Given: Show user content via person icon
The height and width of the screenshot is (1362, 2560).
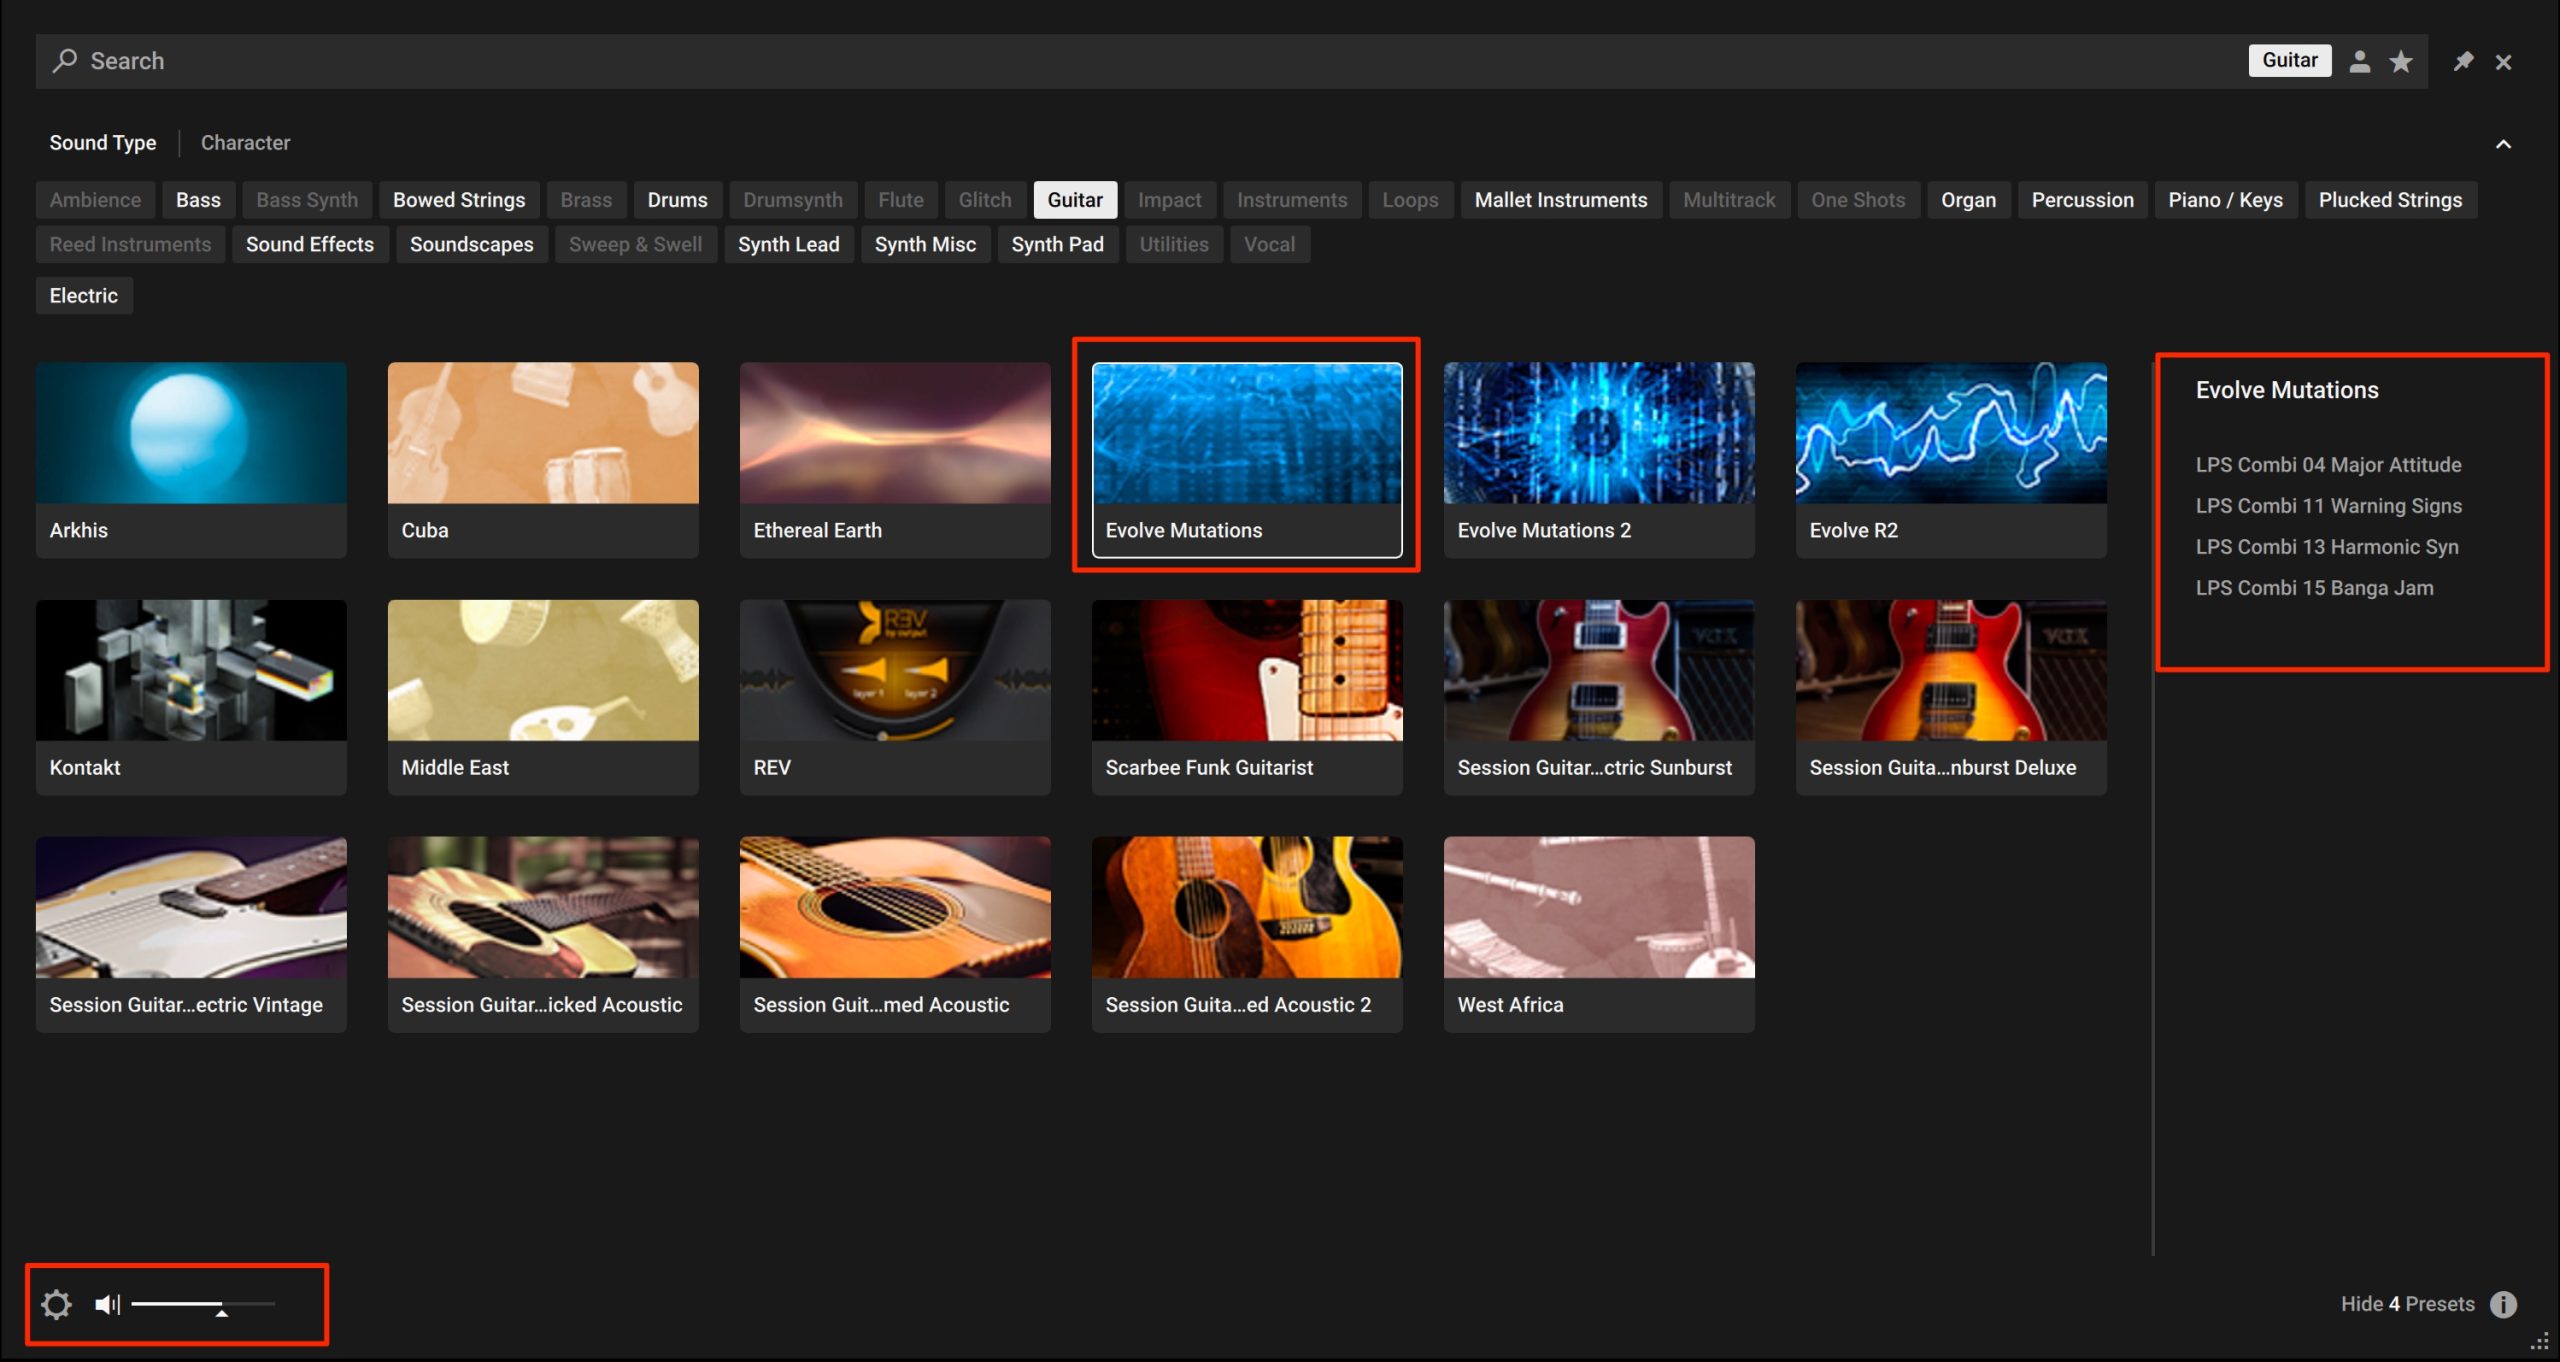Looking at the screenshot, I should [2359, 61].
